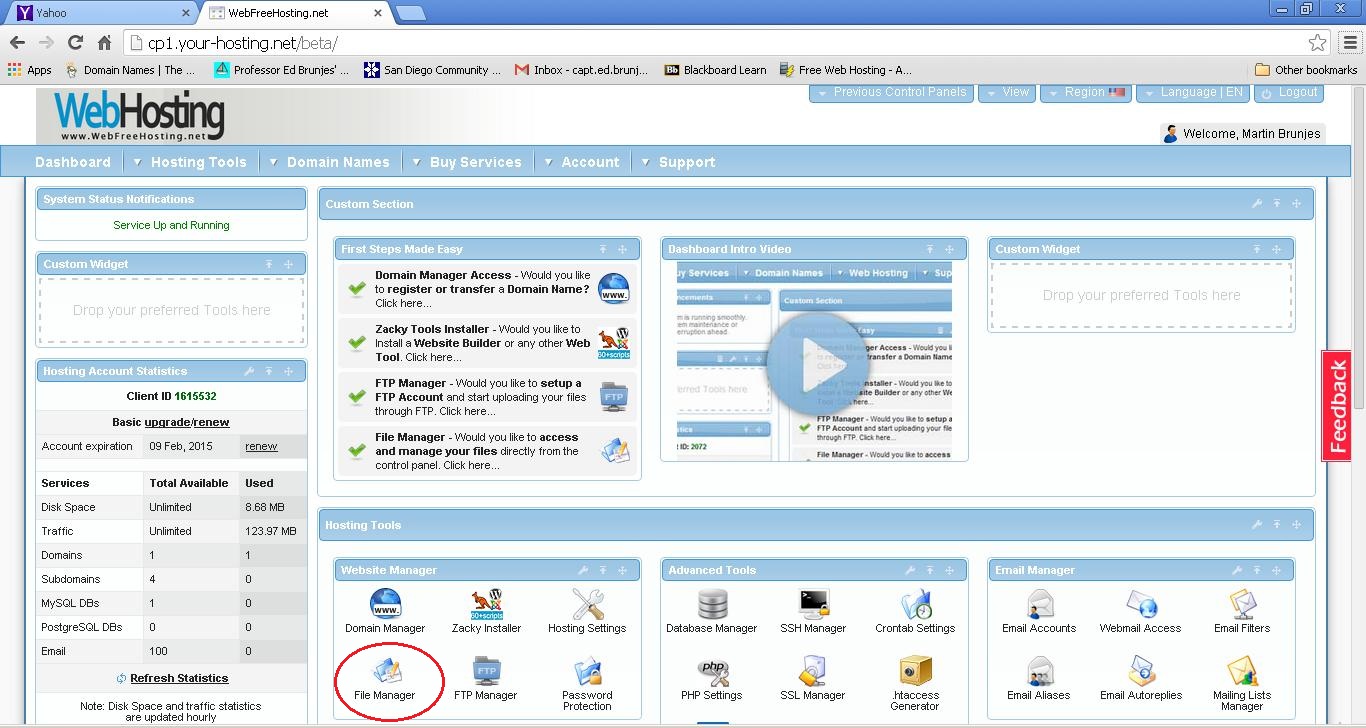Click the www globe icon beside Domain Manager Access
The width and height of the screenshot is (1366, 728).
614,288
